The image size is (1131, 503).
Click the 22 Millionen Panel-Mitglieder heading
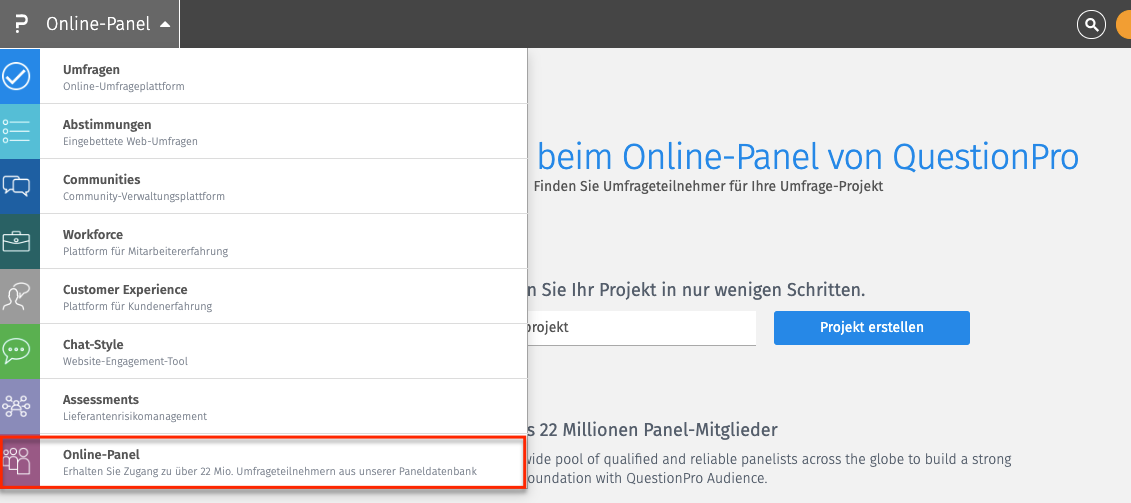[x=652, y=430]
